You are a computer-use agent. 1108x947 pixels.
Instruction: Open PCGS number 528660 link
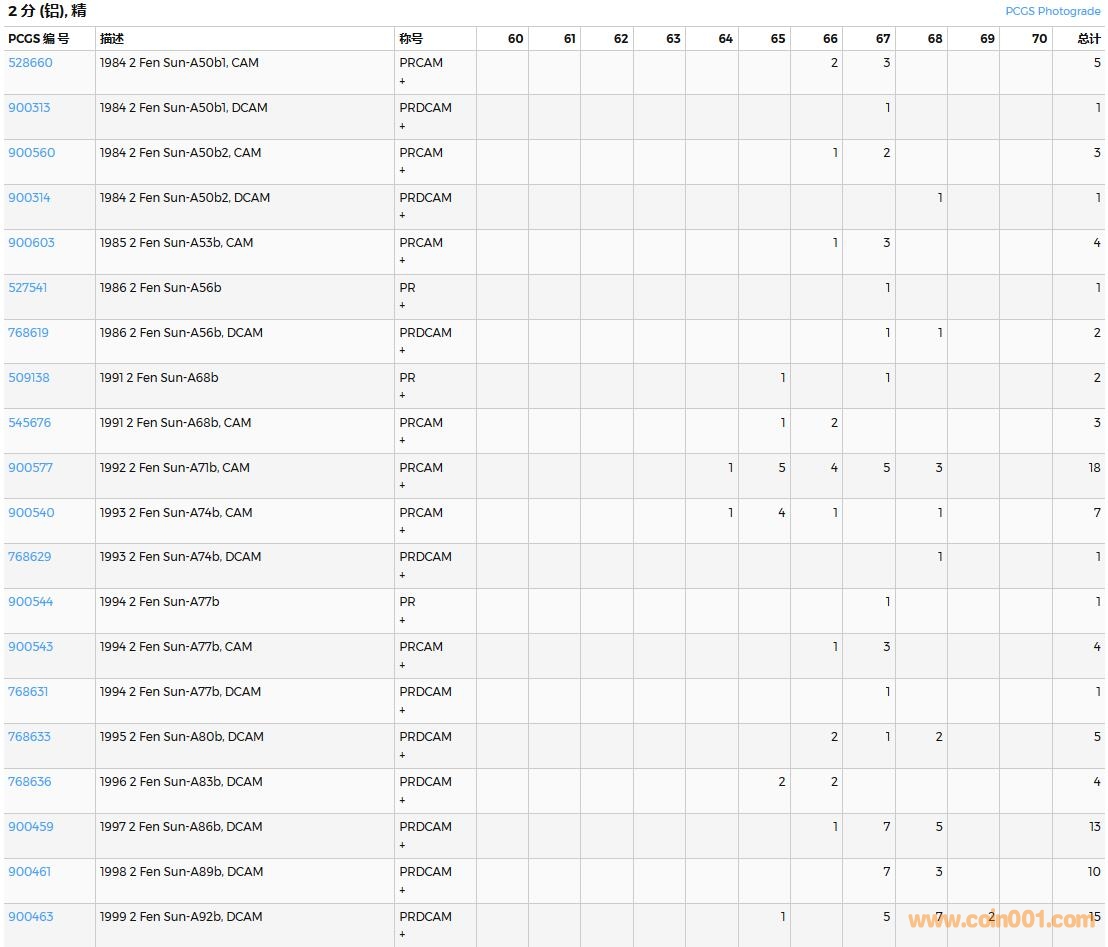(x=30, y=63)
